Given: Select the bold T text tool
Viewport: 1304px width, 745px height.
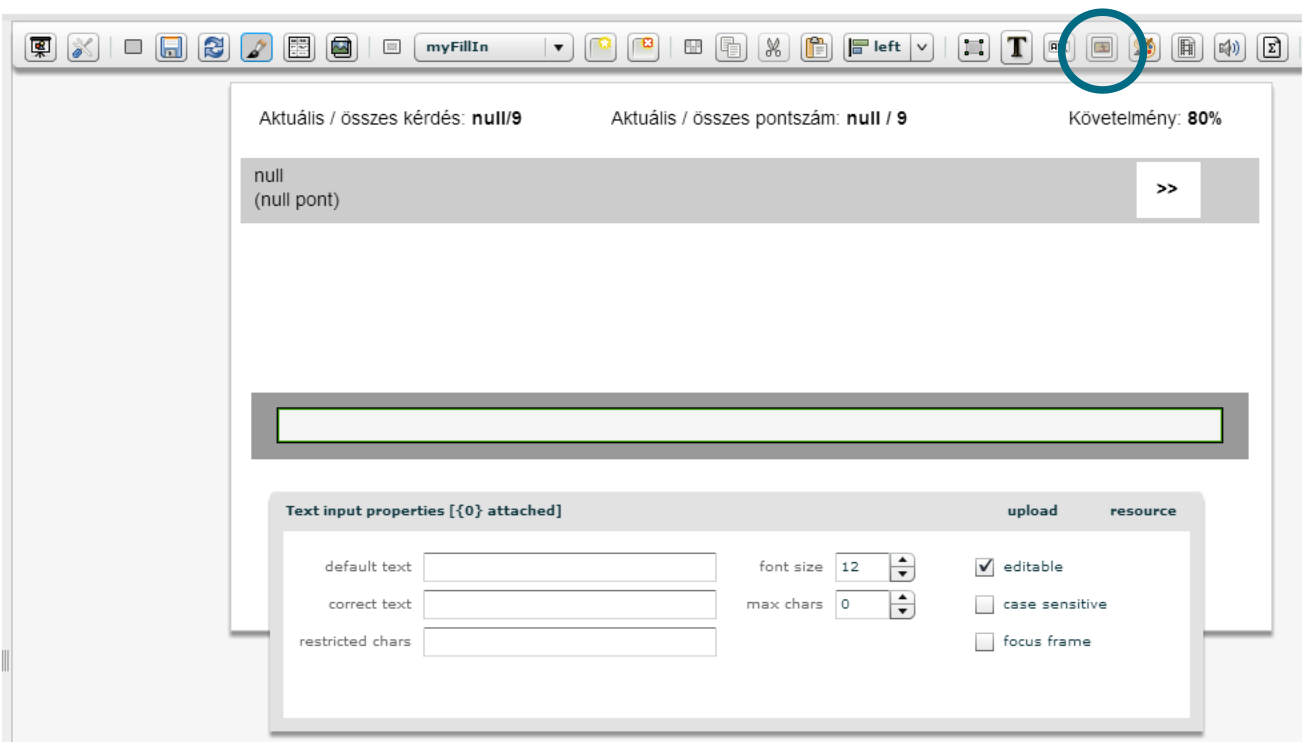Looking at the screenshot, I should 1016,47.
